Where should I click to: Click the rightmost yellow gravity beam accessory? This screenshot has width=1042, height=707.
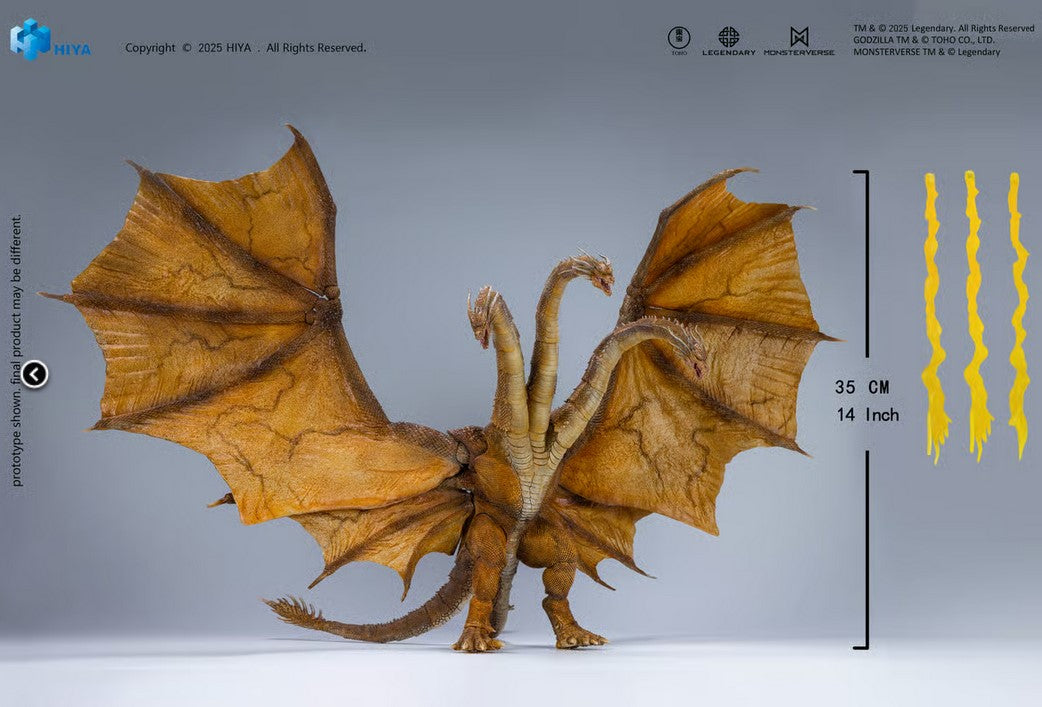[1018, 316]
